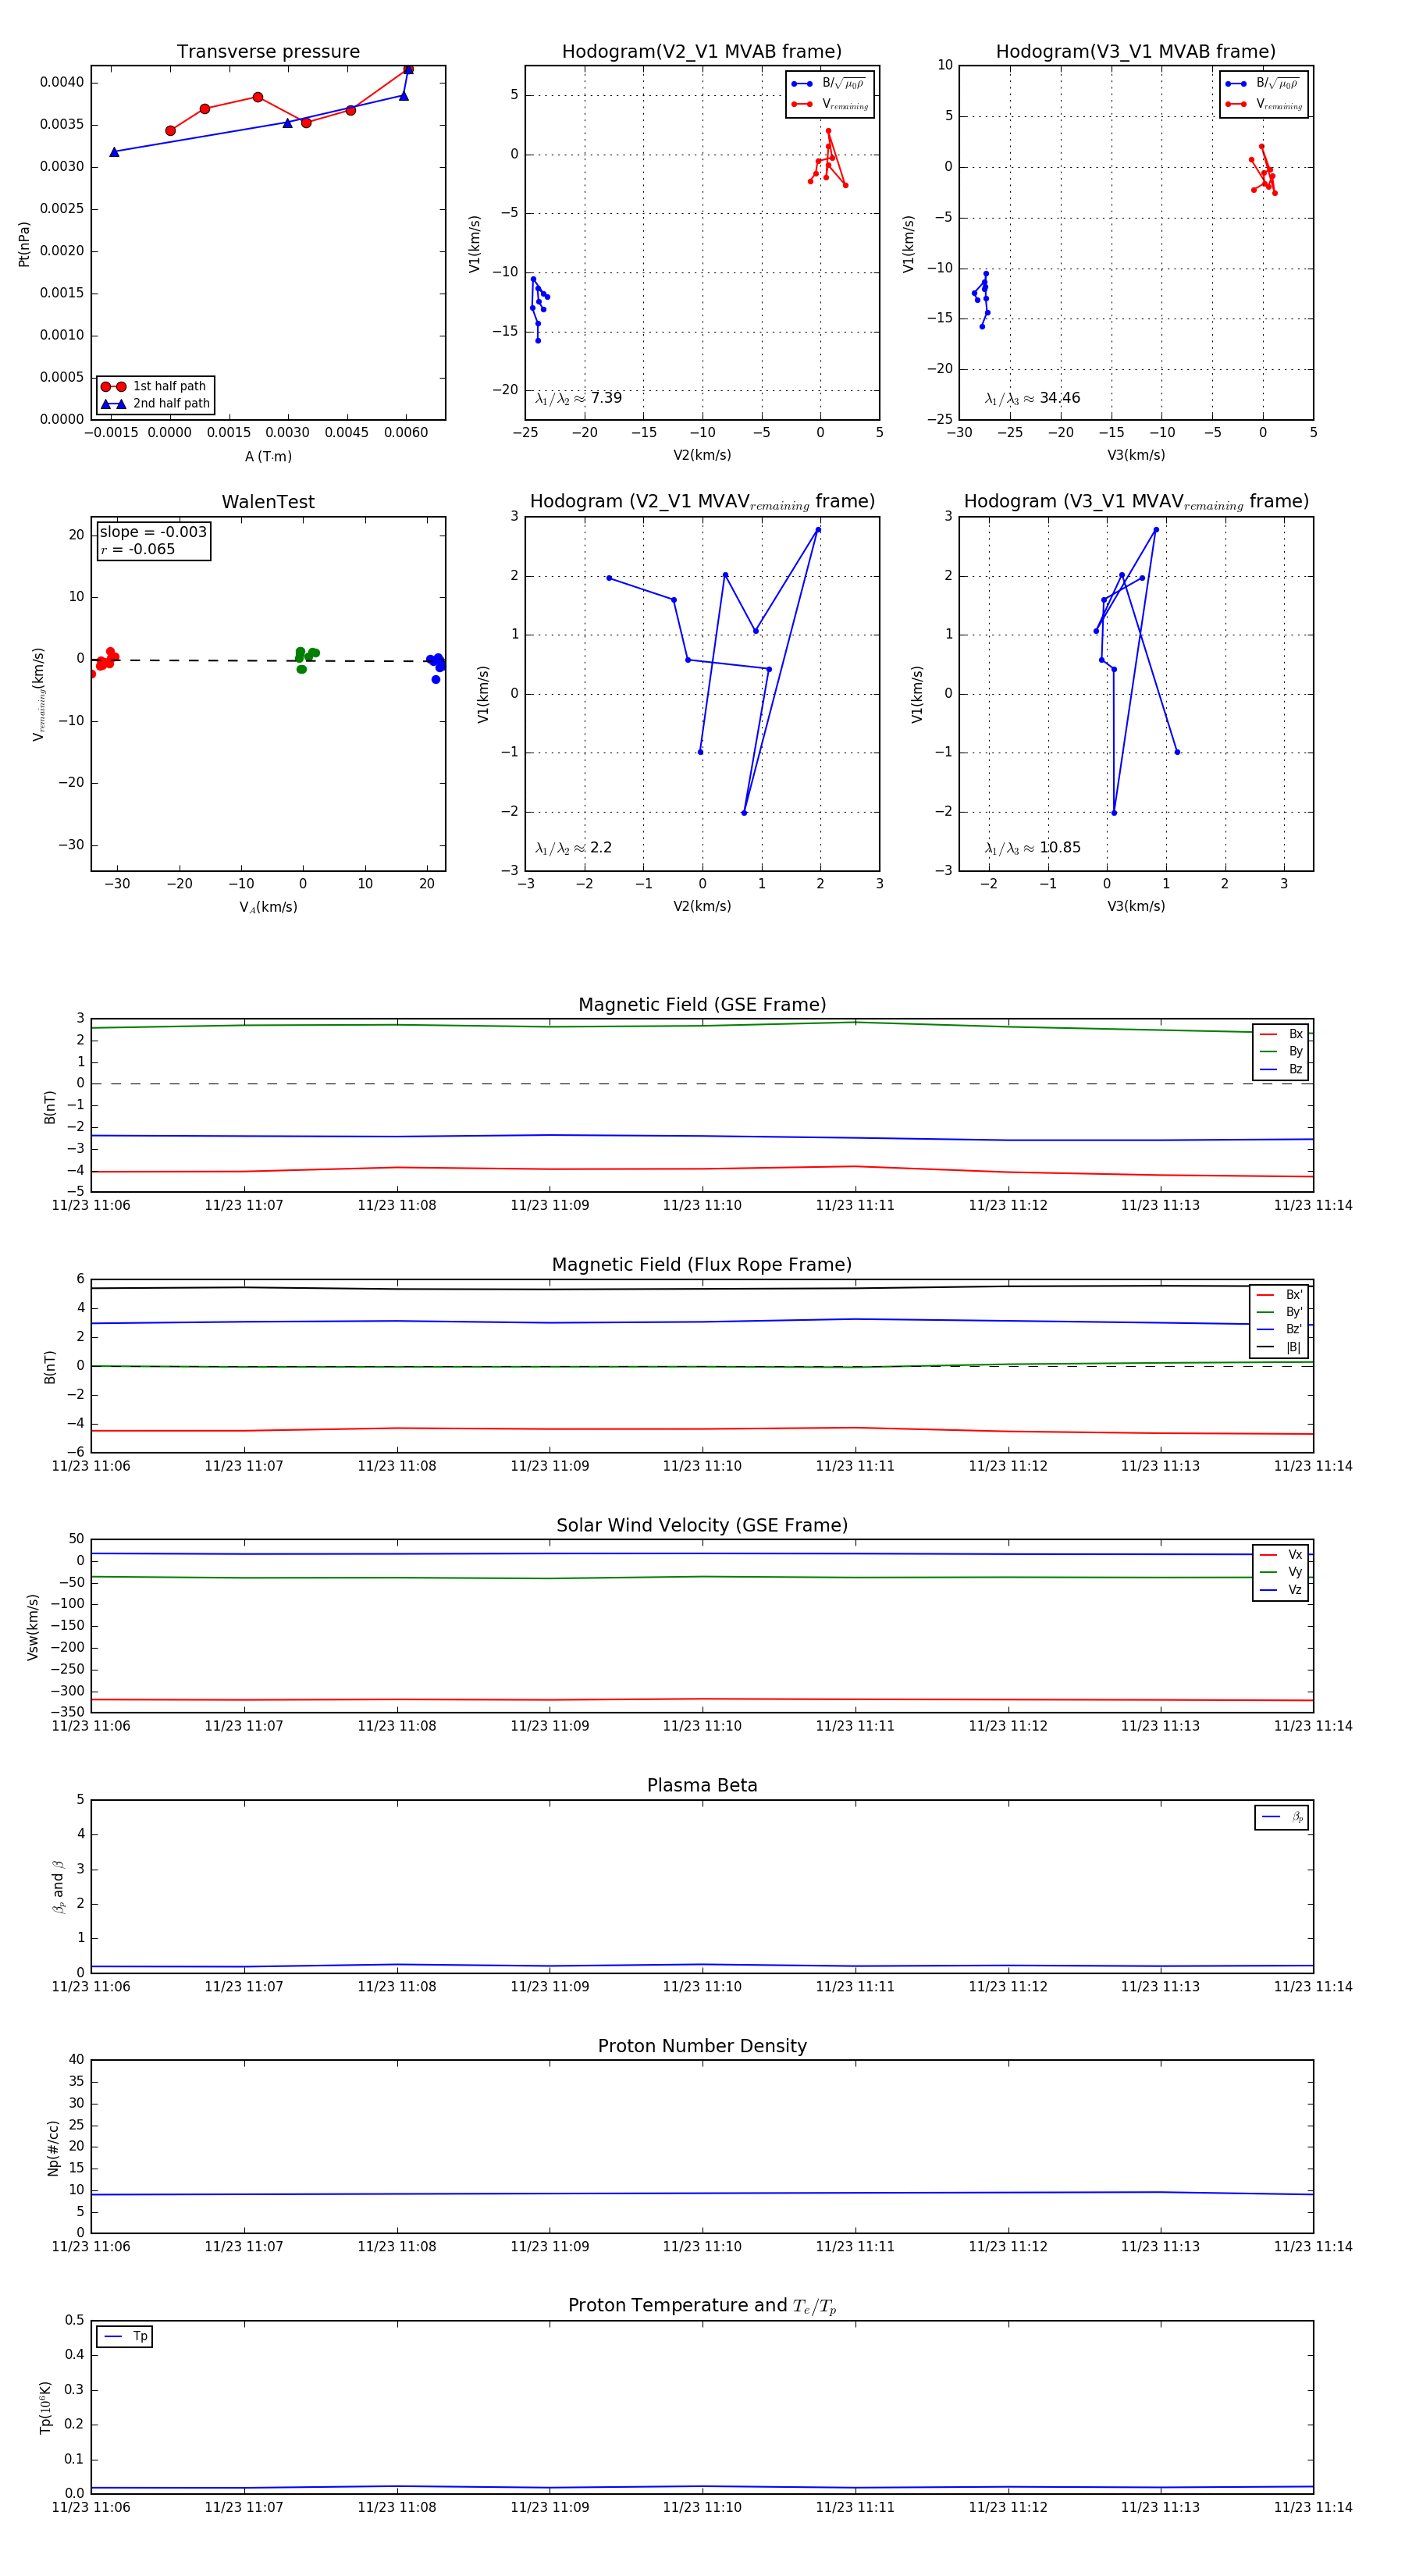Image resolution: width=1405 pixels, height=2576 pixels.
Task: Click "By'" in the Flux Rope legend
Action: pyautogui.click(x=1293, y=1312)
